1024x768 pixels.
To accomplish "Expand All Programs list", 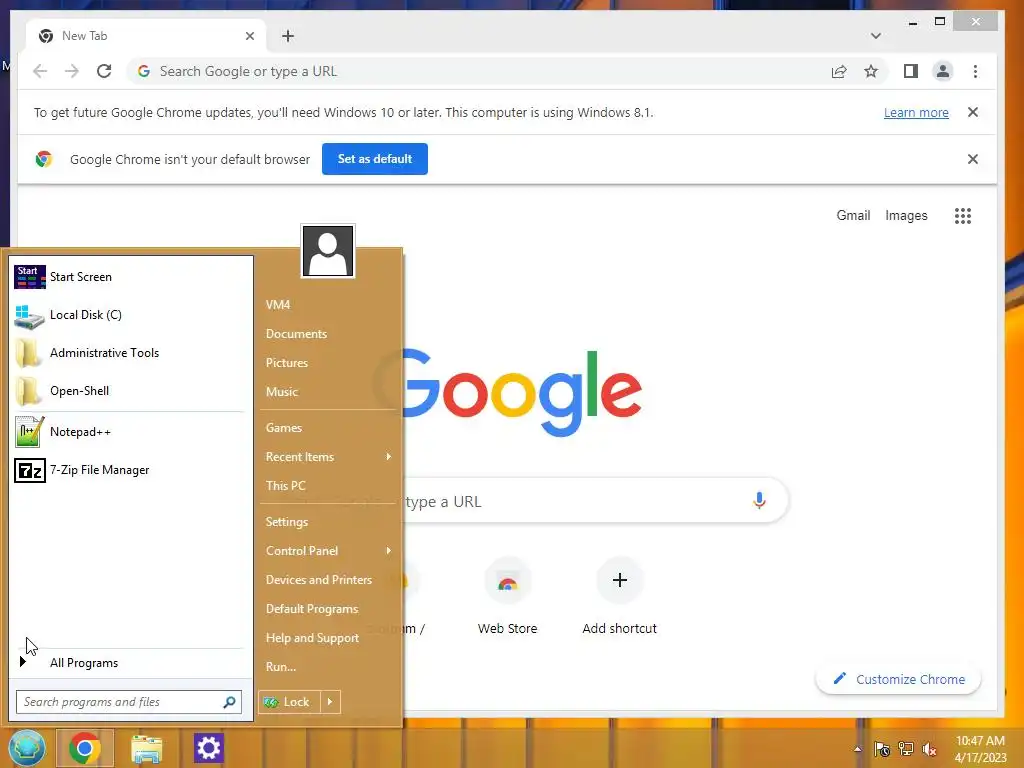I will point(131,663).
